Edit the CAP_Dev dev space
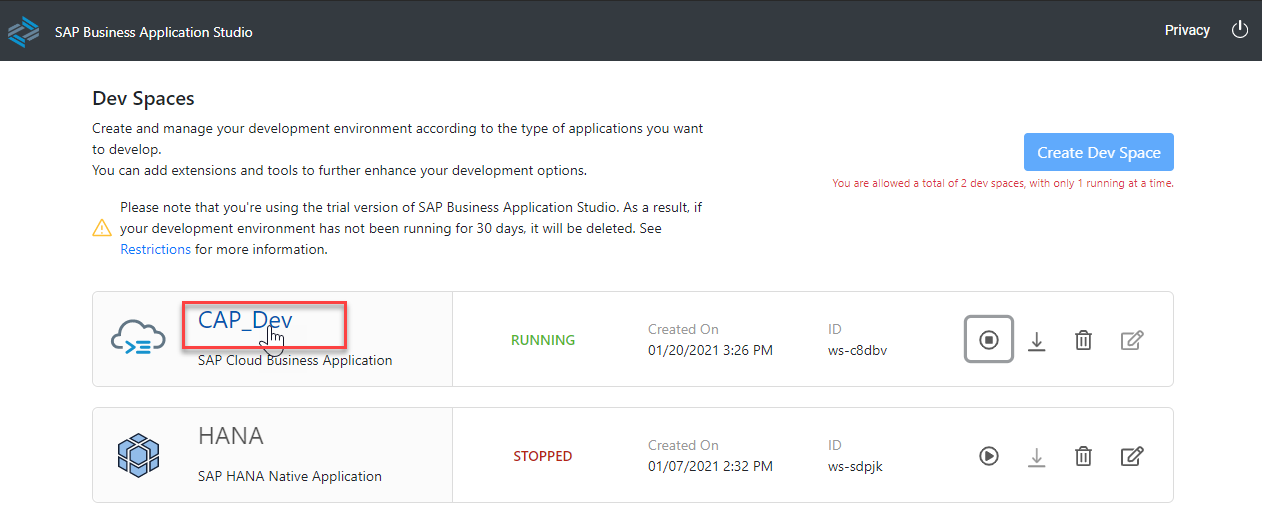Screen dimensions: 1262x517 [1132, 340]
